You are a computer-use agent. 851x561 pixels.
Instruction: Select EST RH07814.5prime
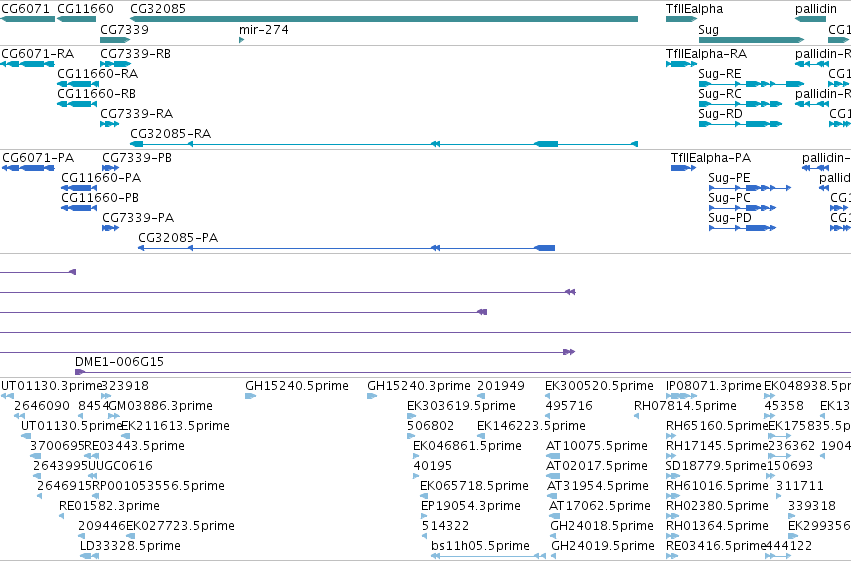tap(685, 406)
